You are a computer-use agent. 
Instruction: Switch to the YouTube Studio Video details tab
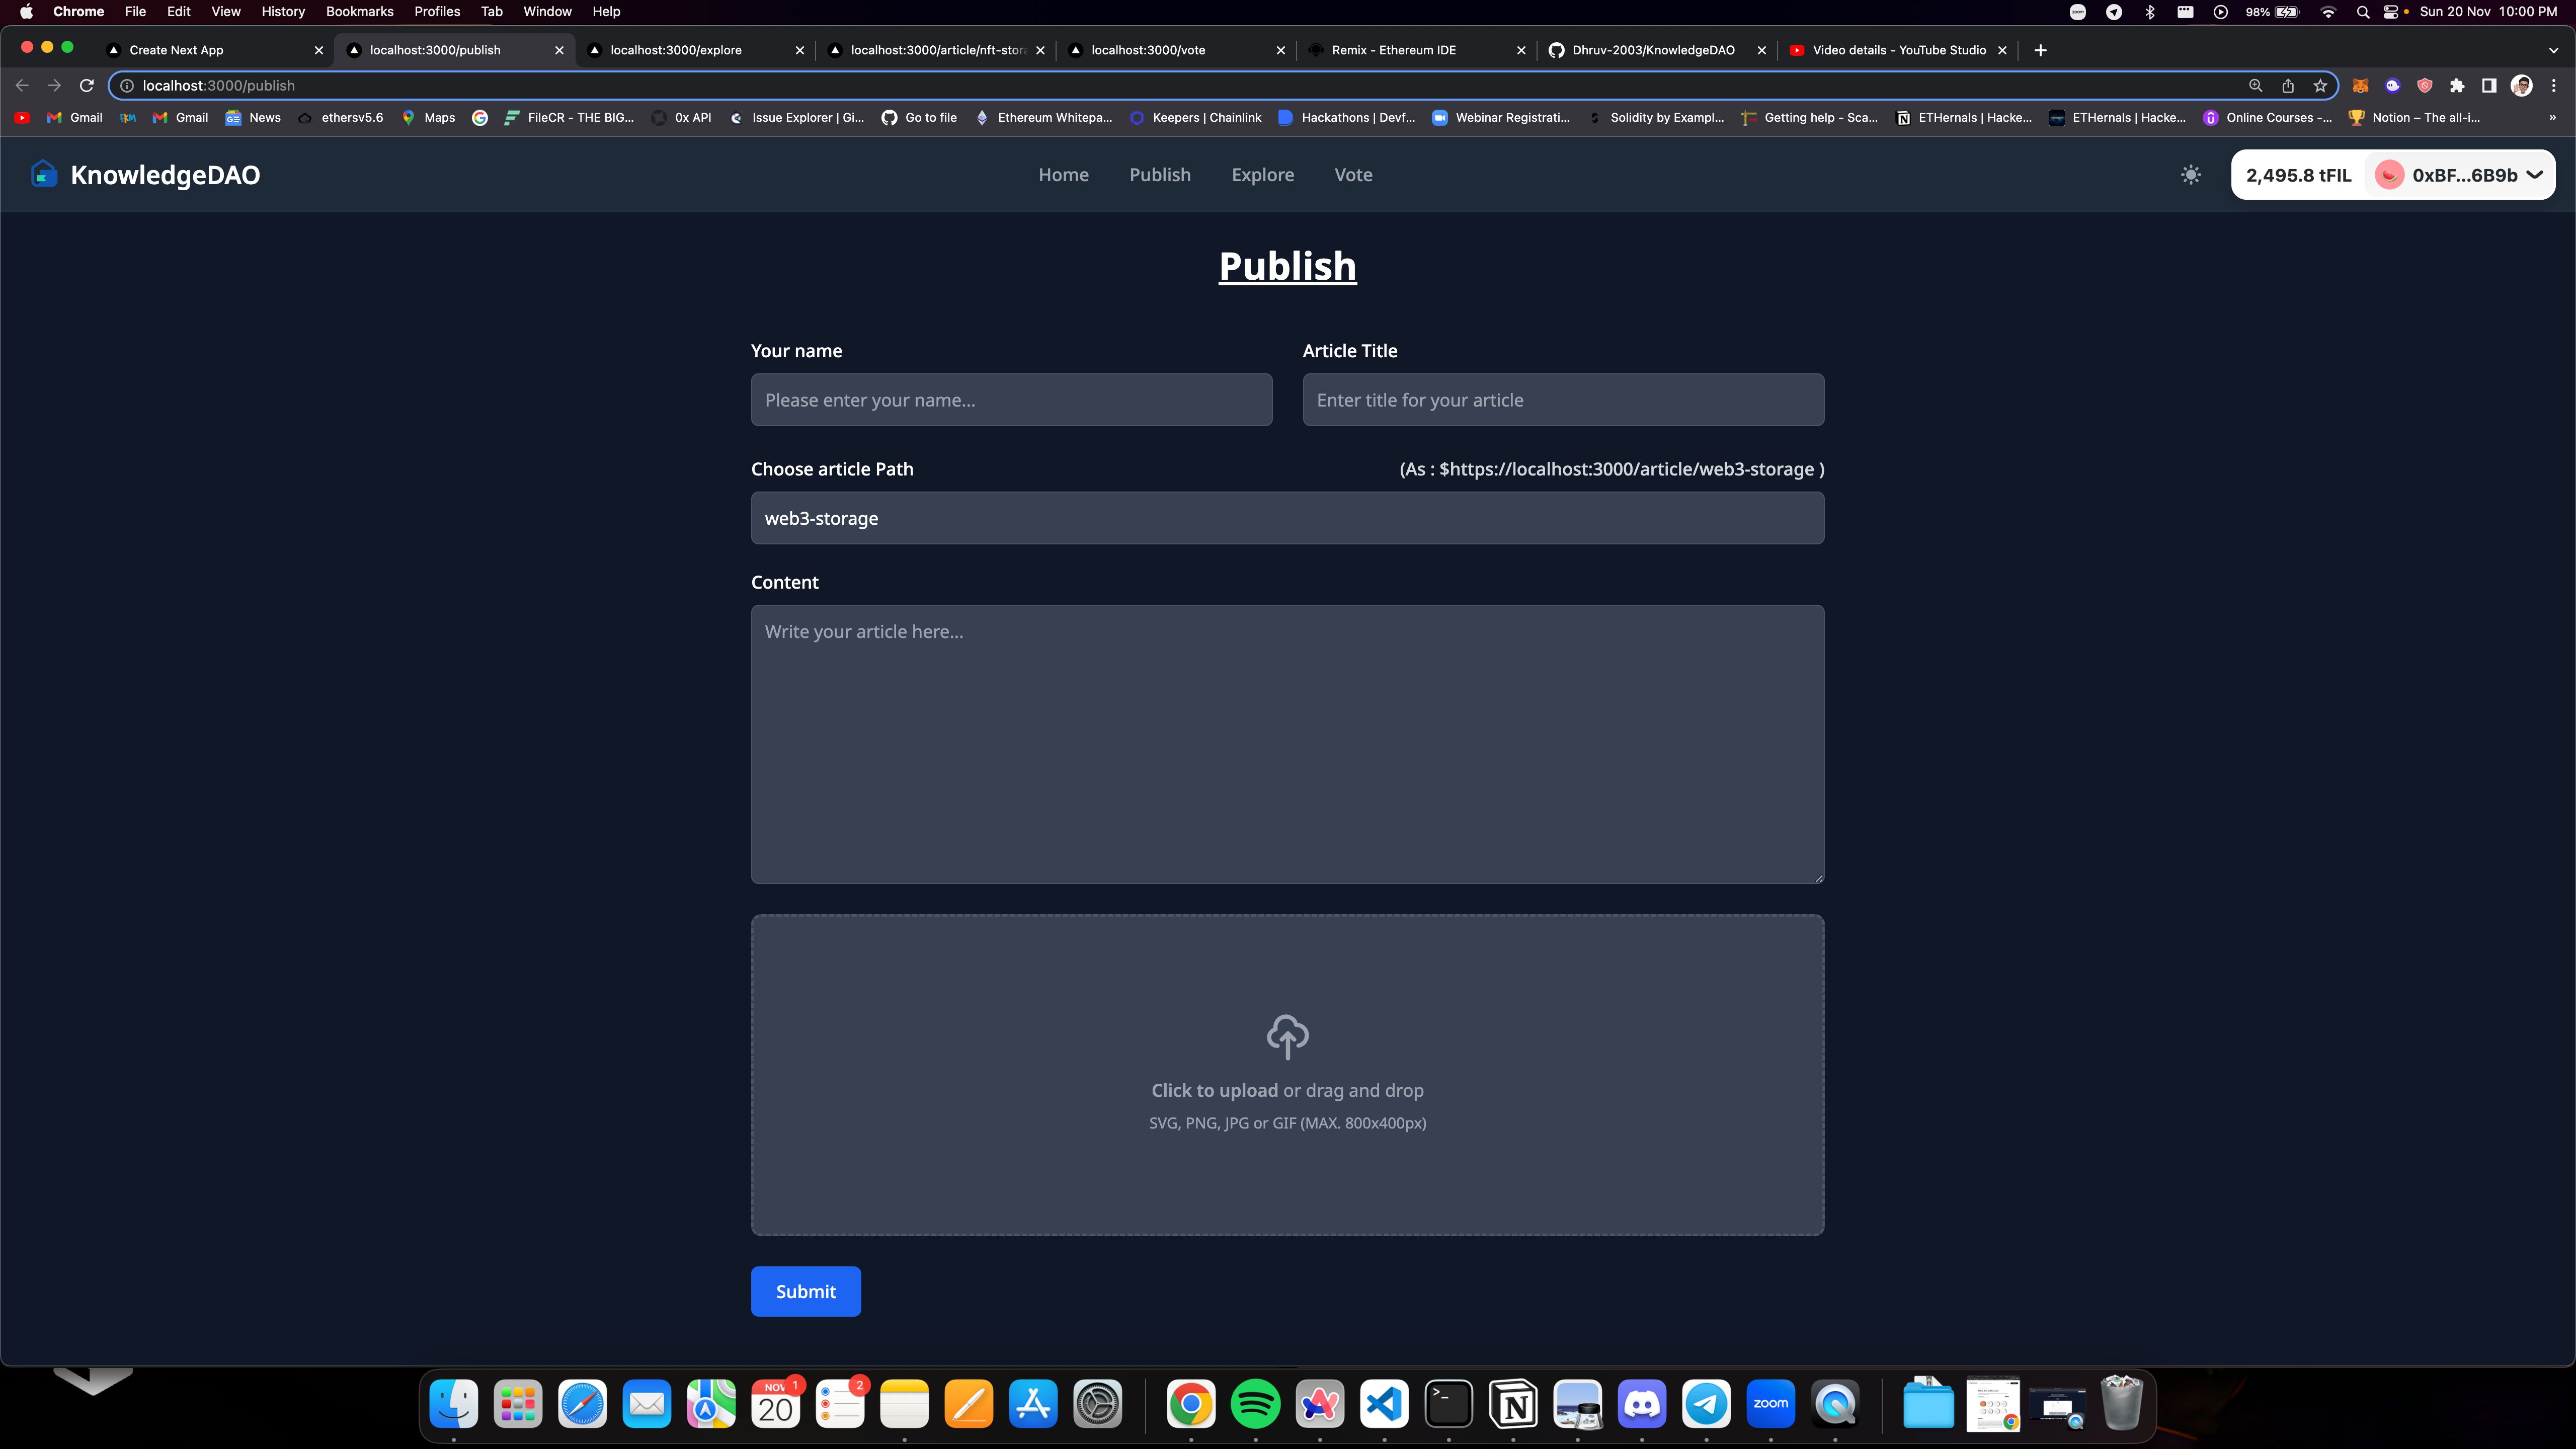coord(1898,50)
